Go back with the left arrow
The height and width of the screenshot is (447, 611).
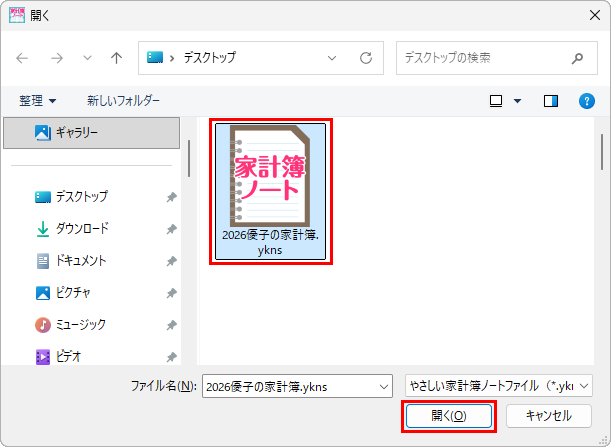pos(22,58)
